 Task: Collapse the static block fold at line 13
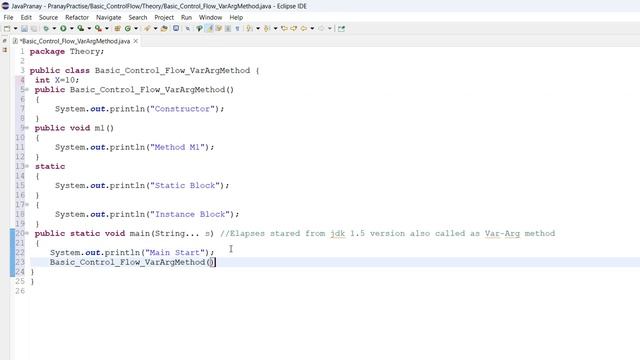(x=27, y=166)
